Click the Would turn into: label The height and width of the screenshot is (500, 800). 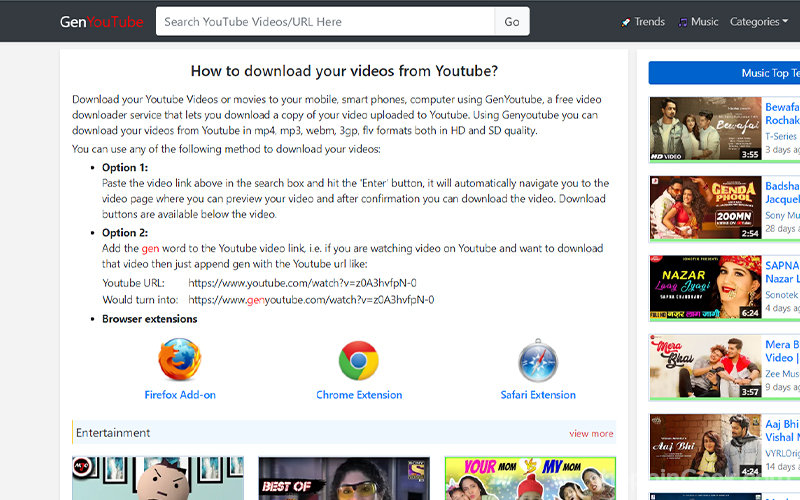point(140,300)
